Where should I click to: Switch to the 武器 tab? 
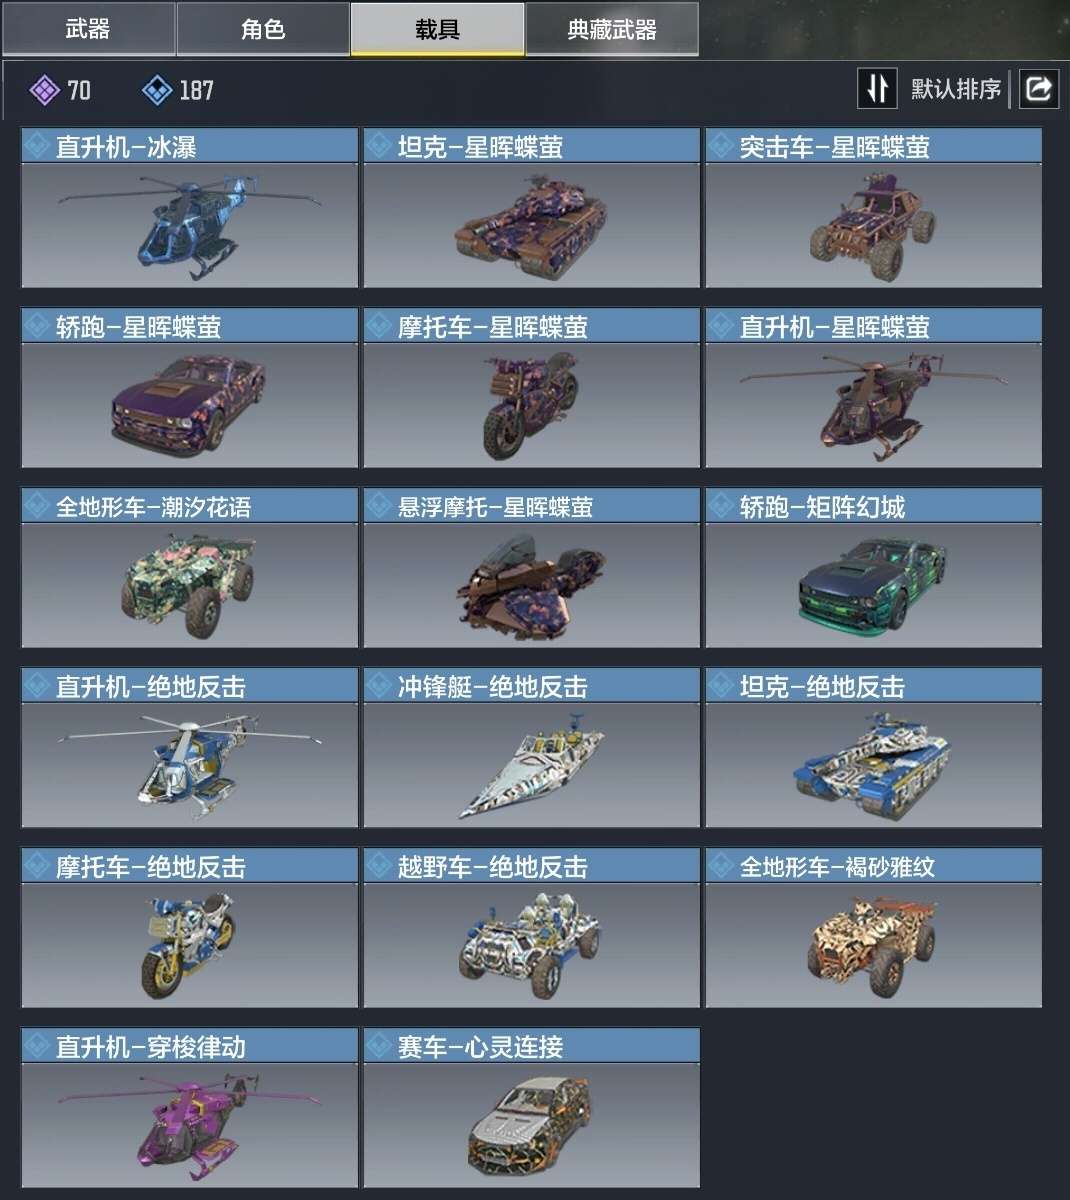coord(88,29)
